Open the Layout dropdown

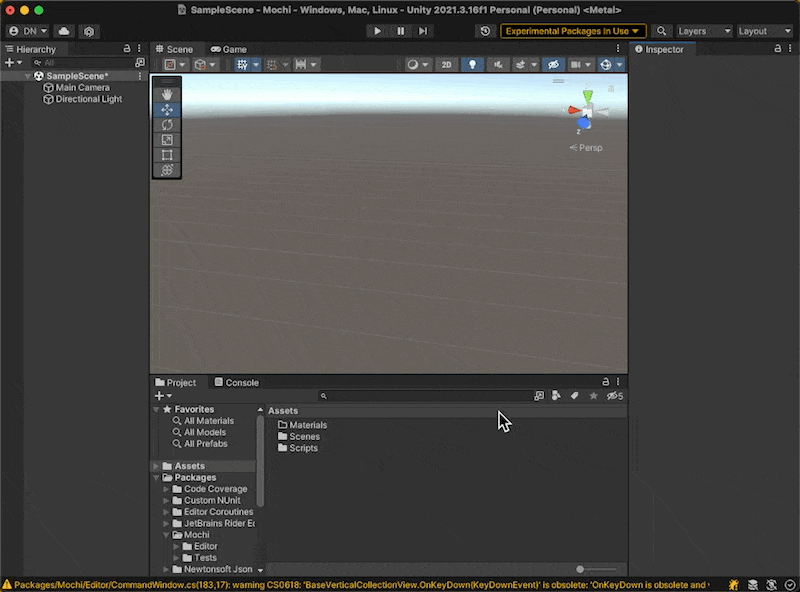tap(765, 31)
